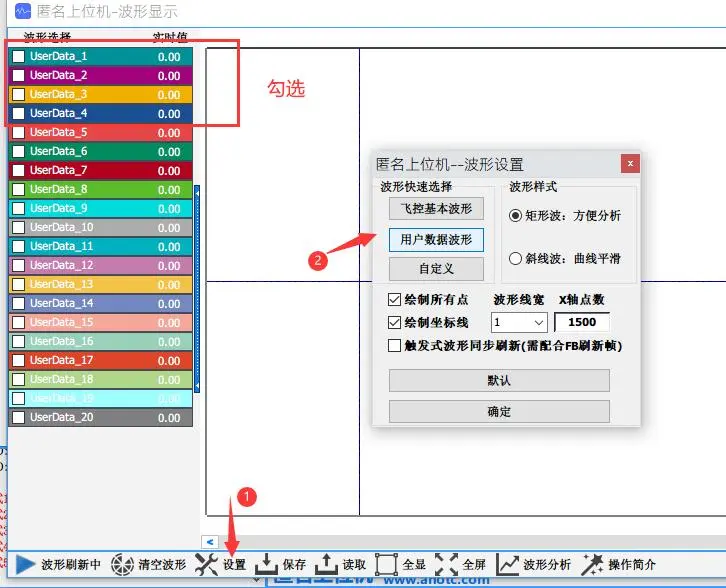The height and width of the screenshot is (588, 726).
Task: Click the 飞控基本波形 button
Action: click(436, 209)
